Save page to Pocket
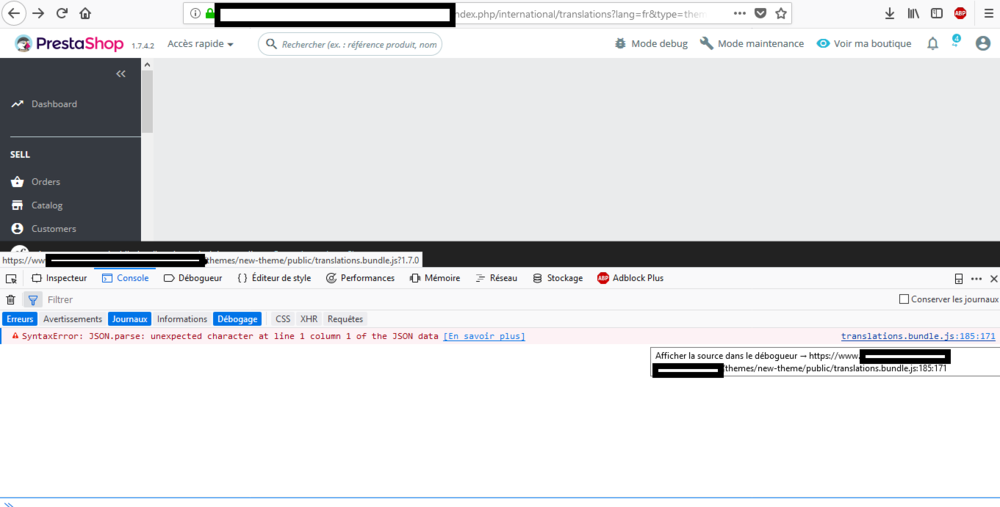1000x507 pixels. [x=760, y=13]
